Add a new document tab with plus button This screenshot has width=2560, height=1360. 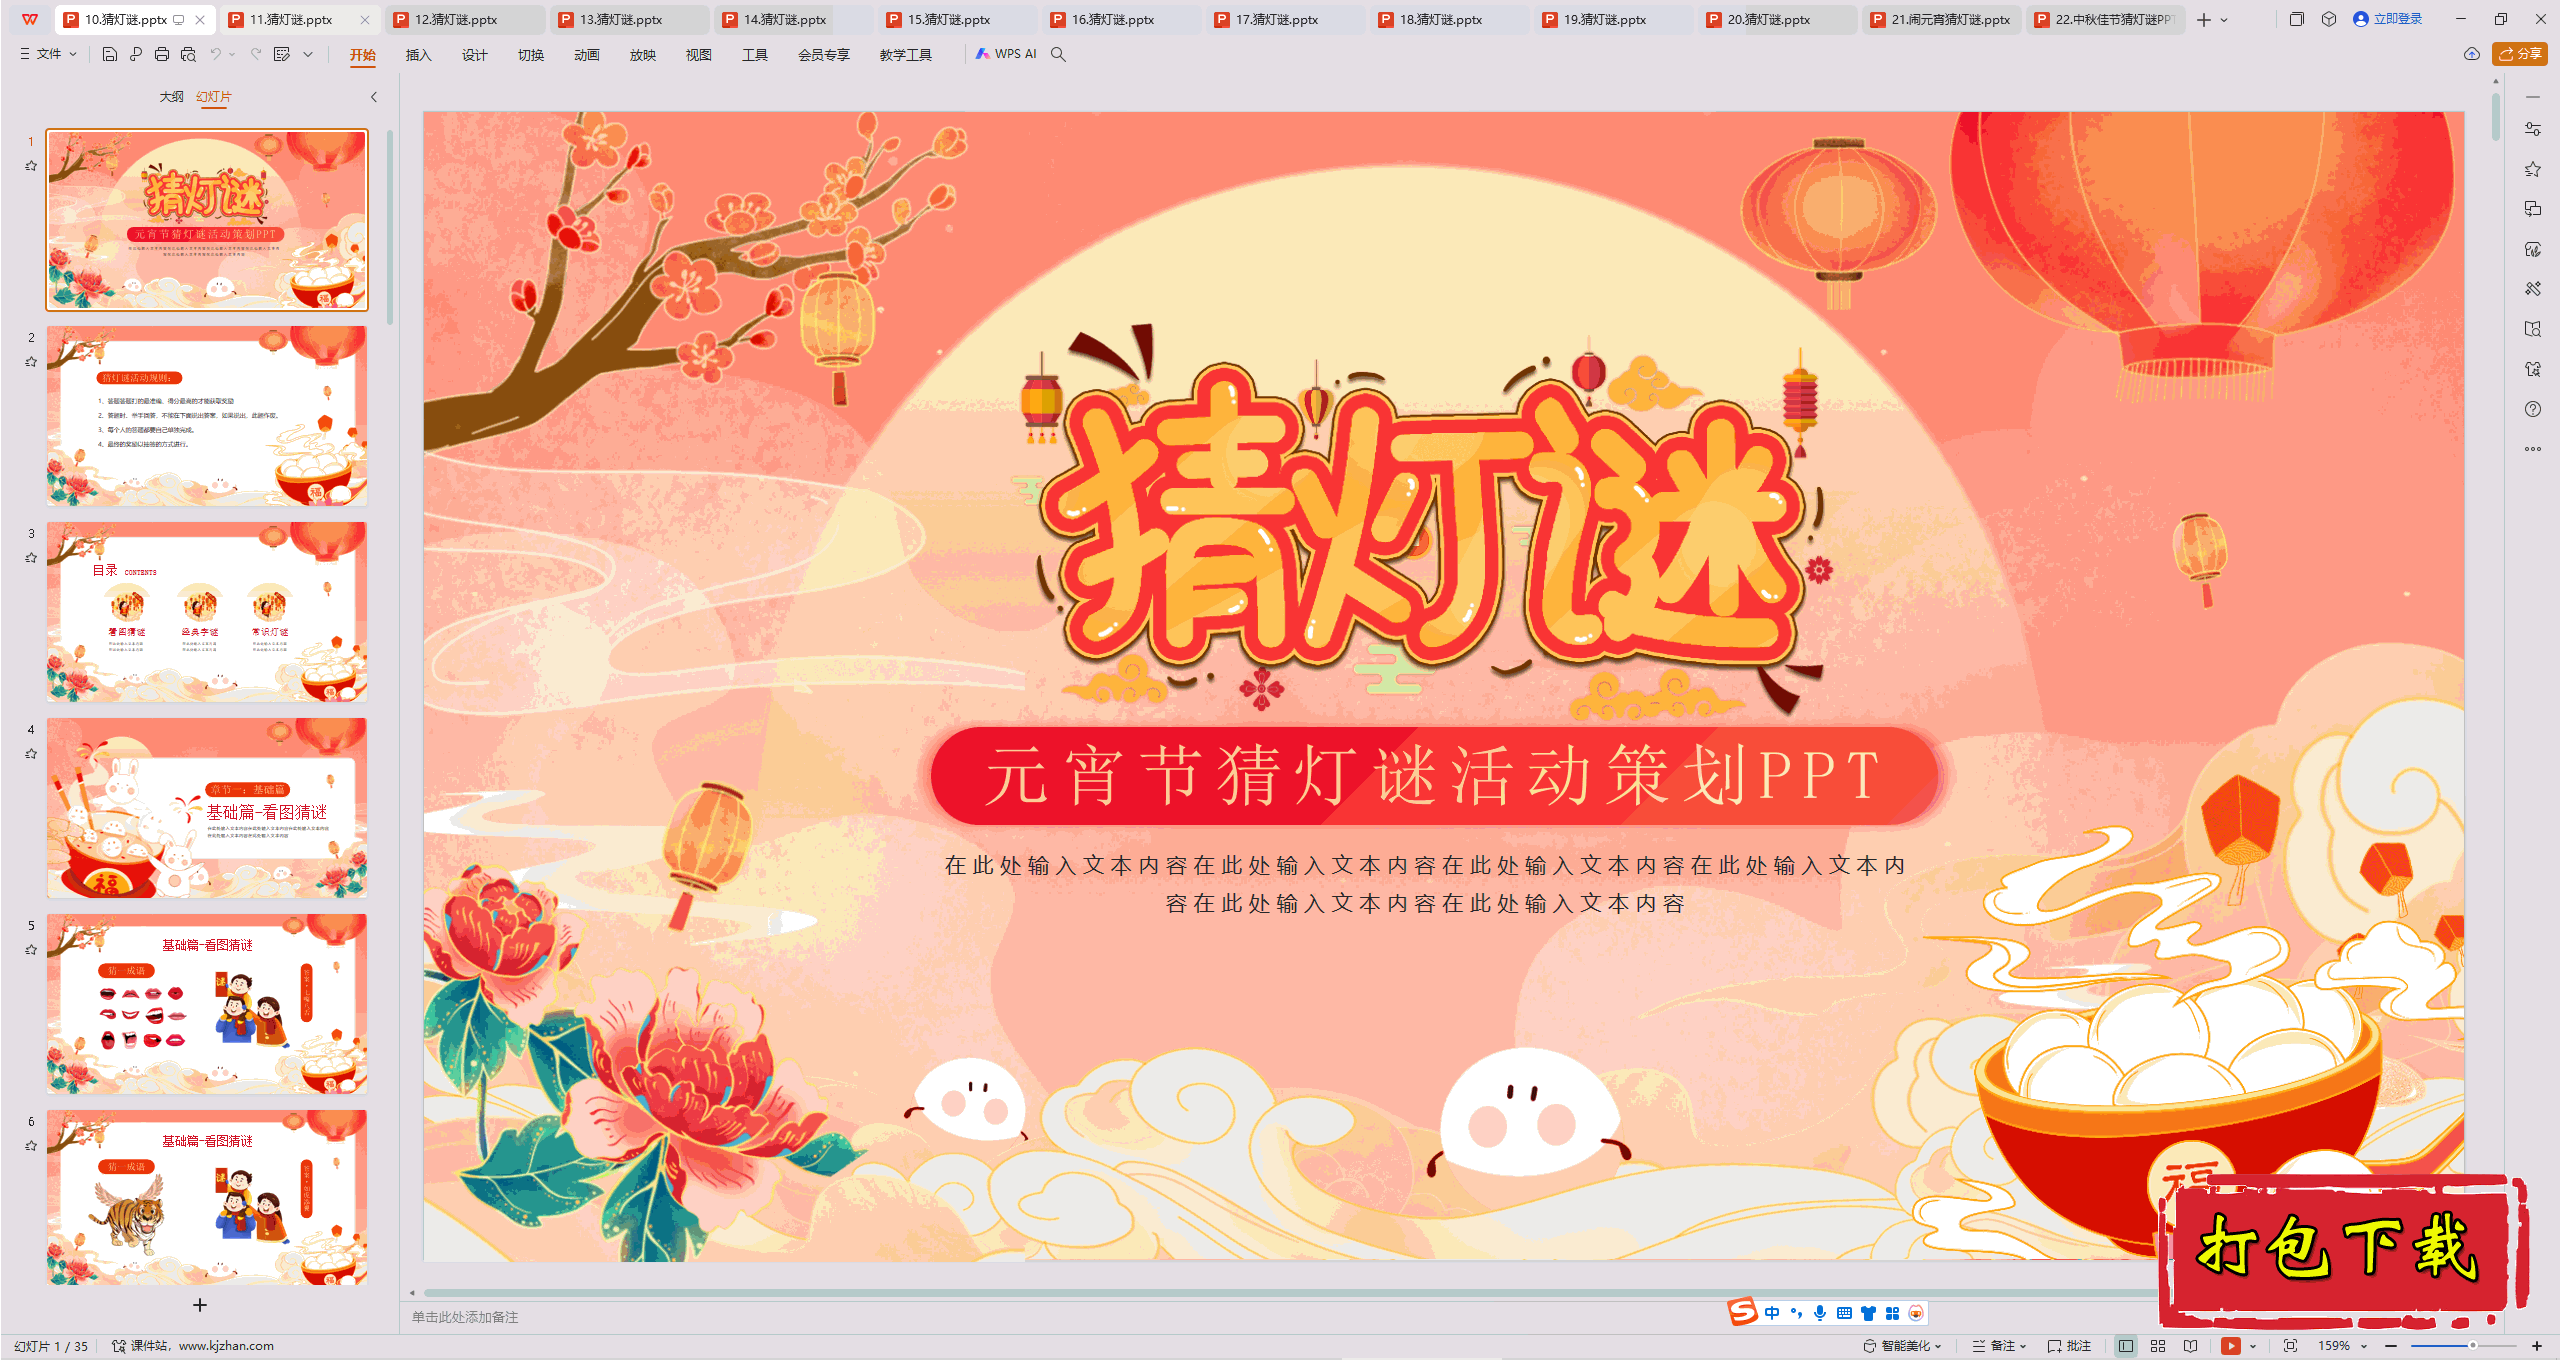coord(2204,20)
